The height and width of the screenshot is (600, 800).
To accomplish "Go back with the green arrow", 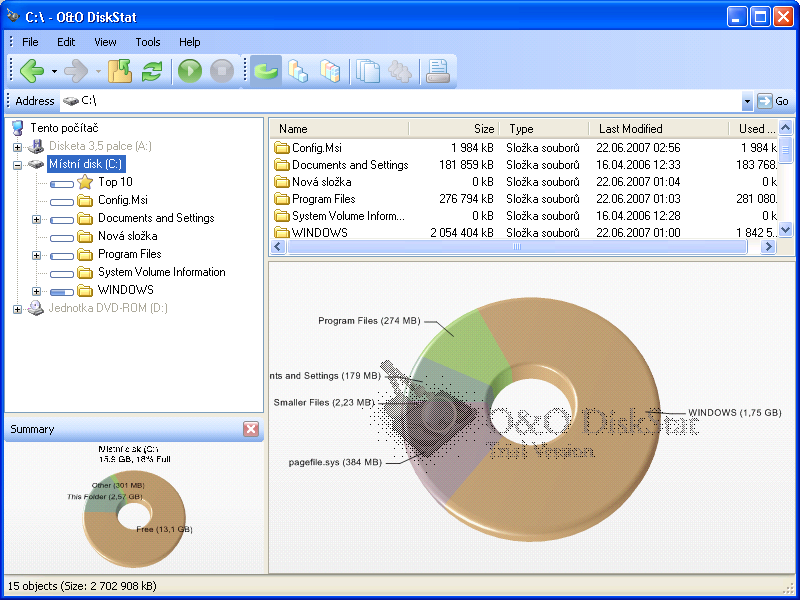I will (32, 71).
